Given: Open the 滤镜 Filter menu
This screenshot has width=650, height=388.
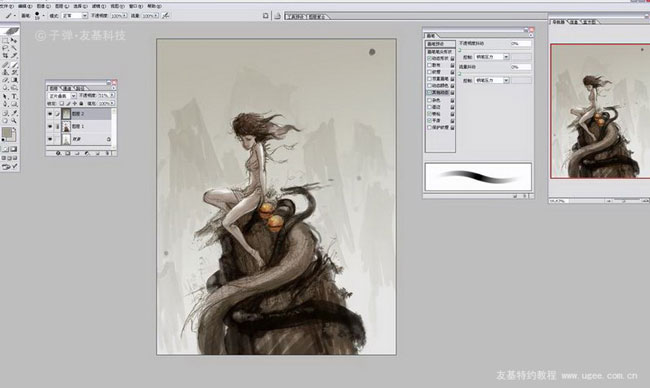Looking at the screenshot, I should (x=99, y=6).
